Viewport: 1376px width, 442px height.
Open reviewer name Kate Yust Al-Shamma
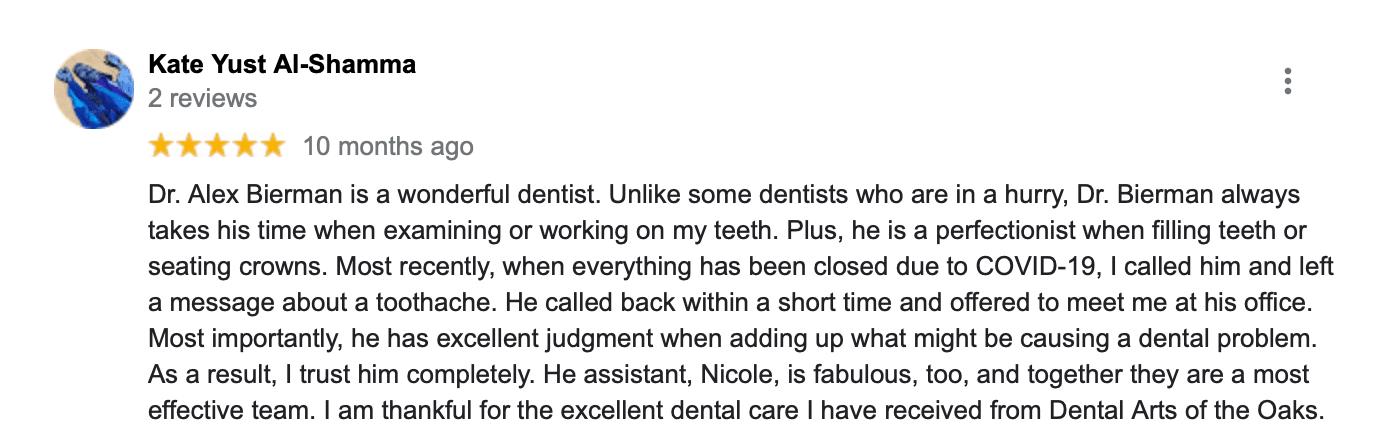coord(281,65)
